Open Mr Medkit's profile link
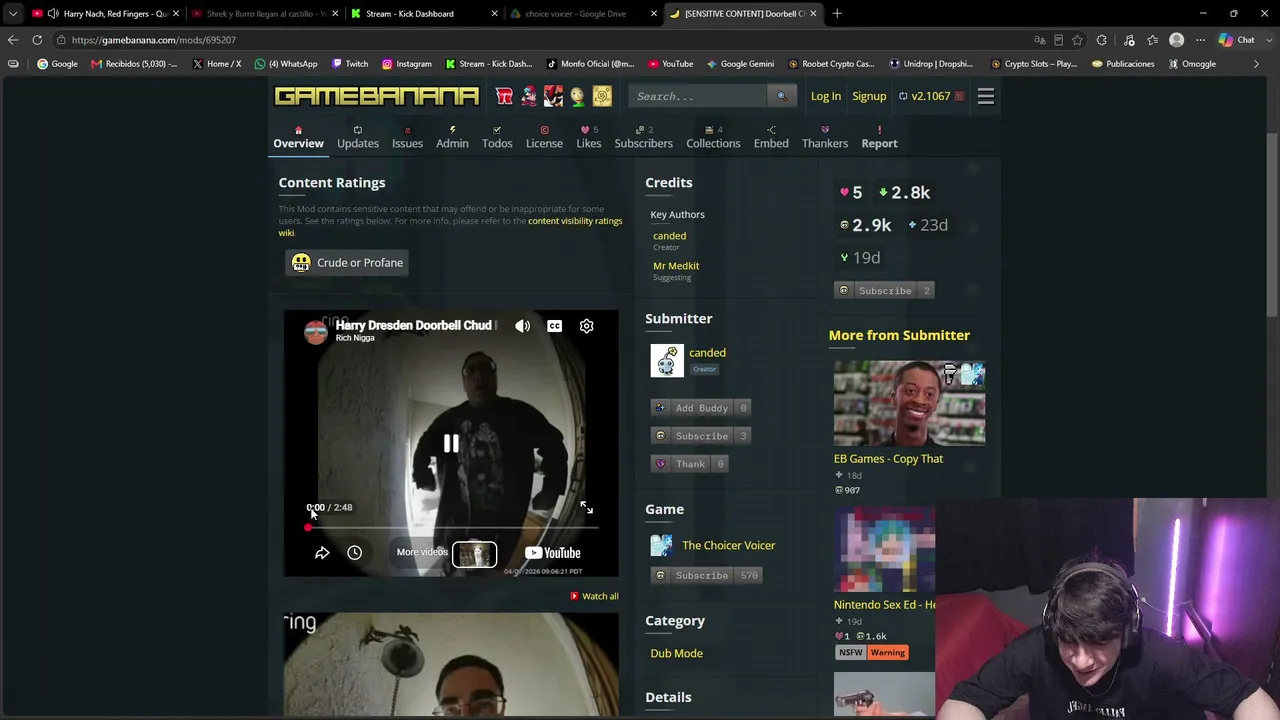Viewport: 1280px width, 720px height. coord(676,266)
